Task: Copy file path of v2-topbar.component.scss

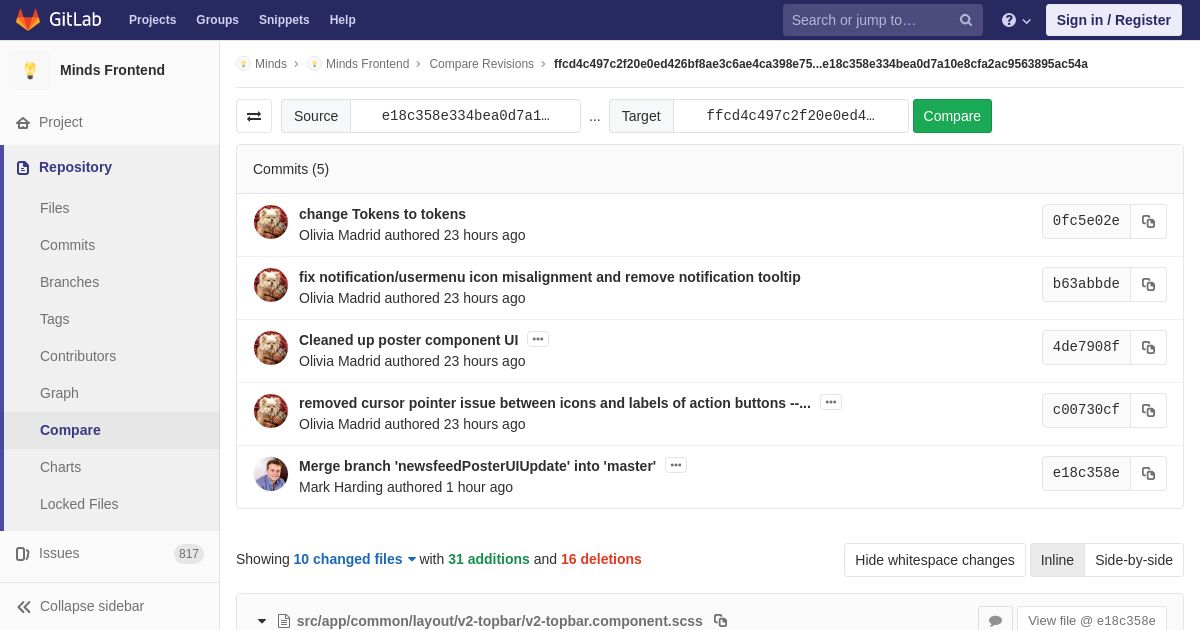Action: click(720, 621)
